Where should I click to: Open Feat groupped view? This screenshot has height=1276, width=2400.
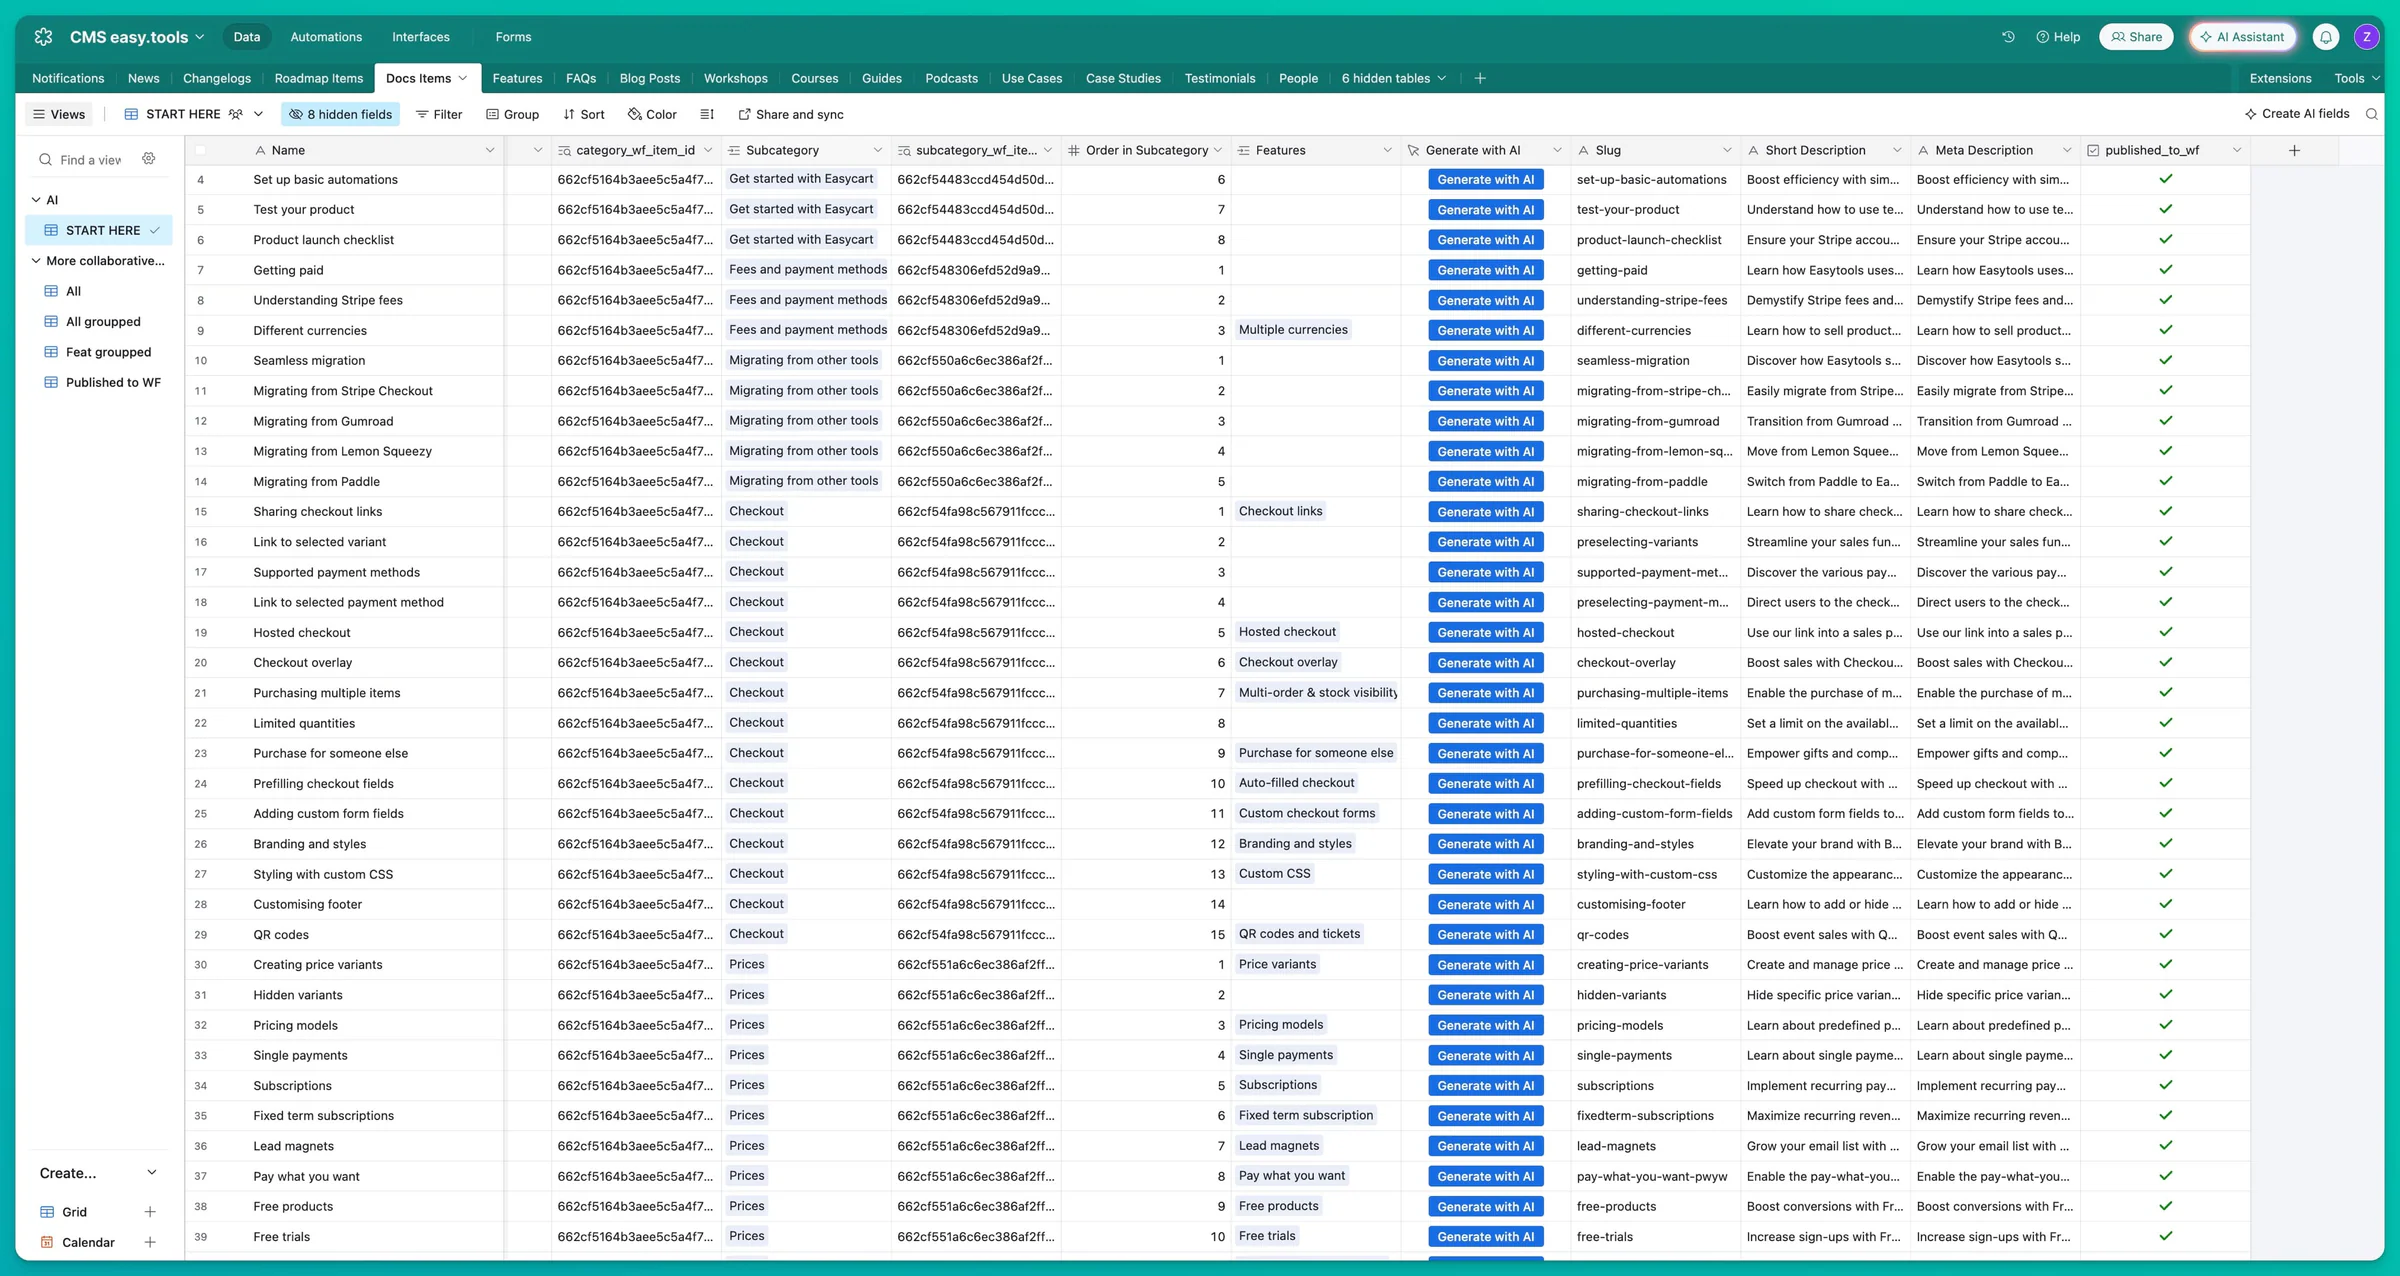pos(98,352)
